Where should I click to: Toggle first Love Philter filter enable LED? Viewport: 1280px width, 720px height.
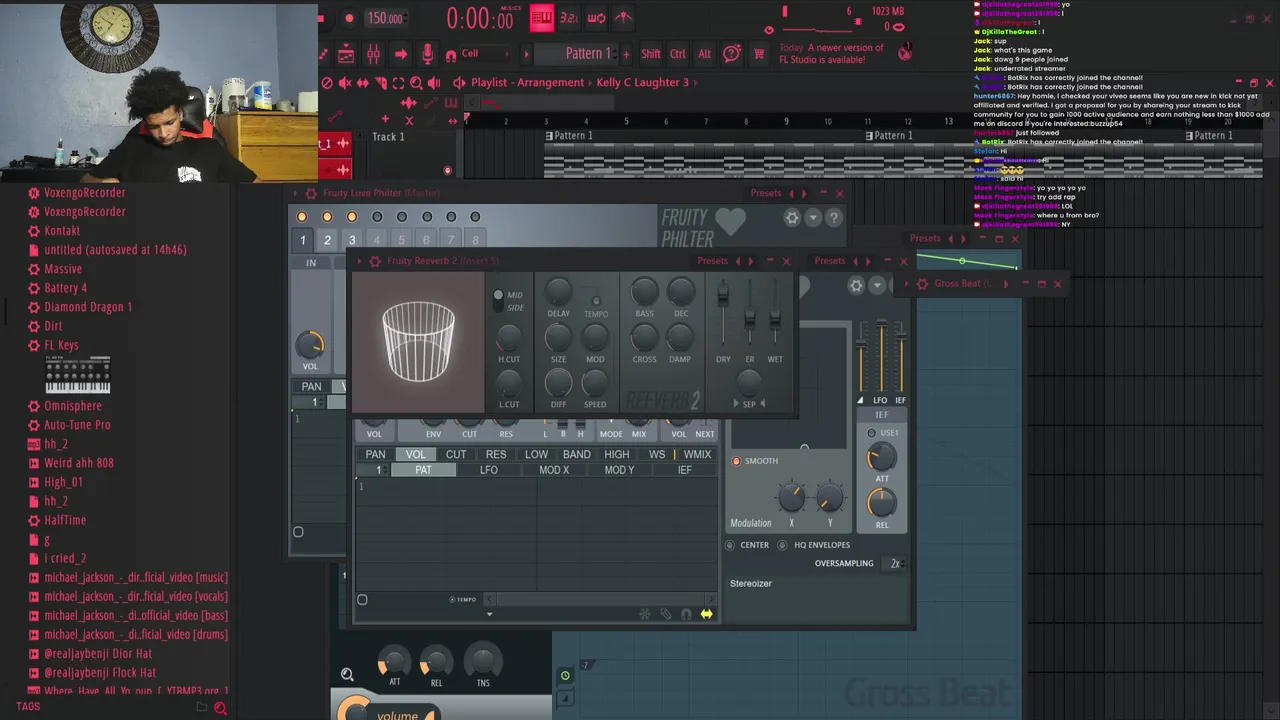click(302, 217)
